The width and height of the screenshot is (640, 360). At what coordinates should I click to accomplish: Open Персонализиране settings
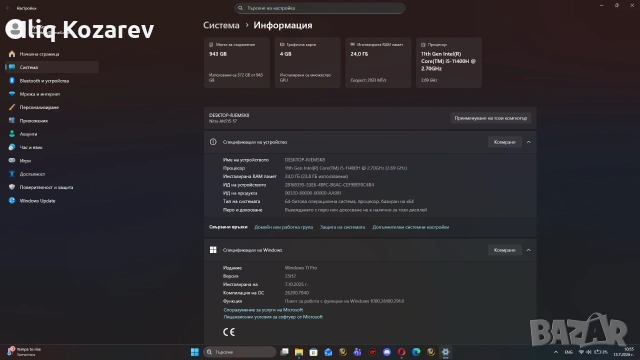tap(51, 107)
